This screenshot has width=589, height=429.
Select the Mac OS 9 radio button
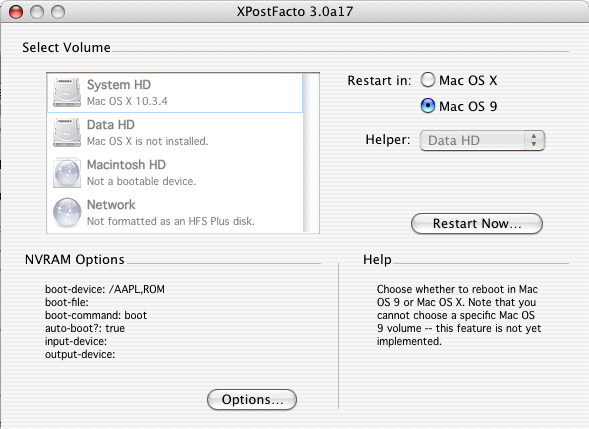[x=427, y=106]
